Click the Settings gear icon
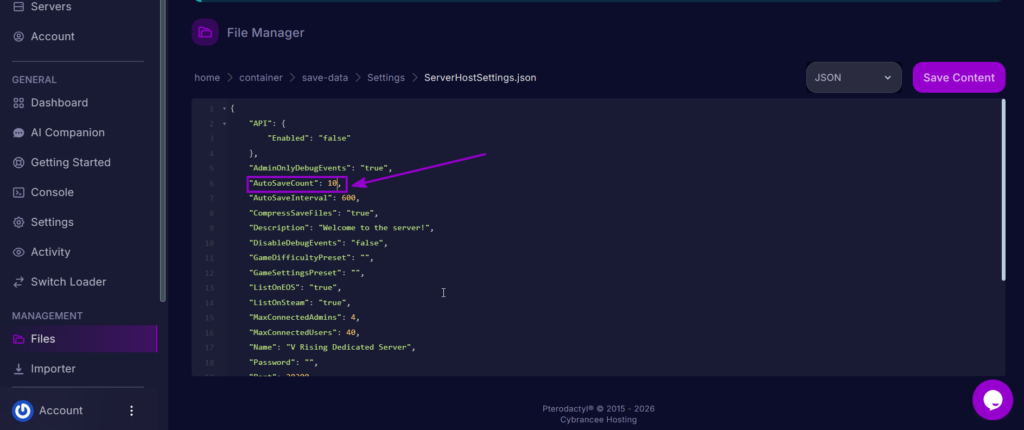 pyautogui.click(x=19, y=222)
